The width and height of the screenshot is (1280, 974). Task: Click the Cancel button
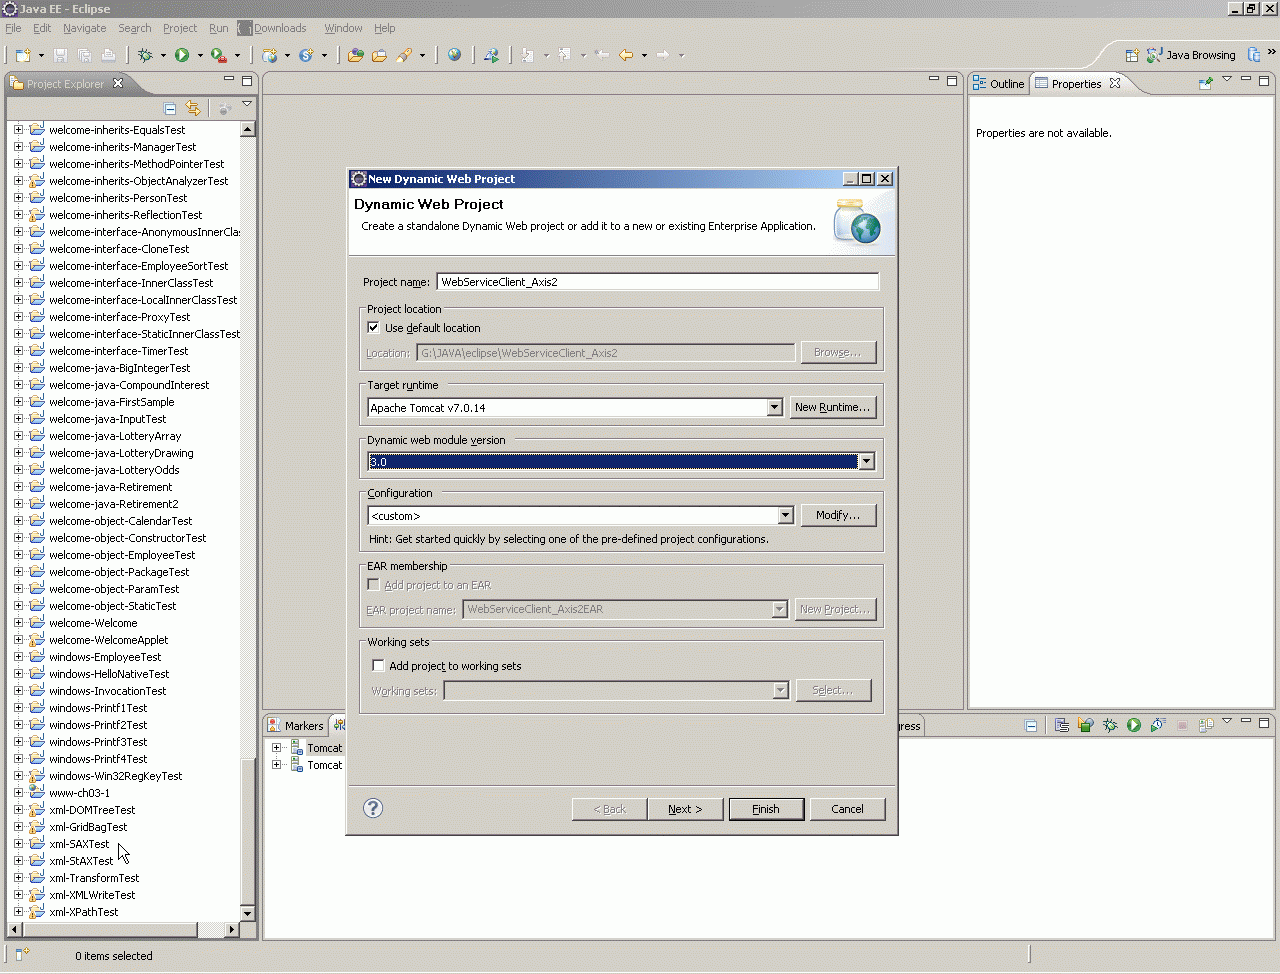click(x=847, y=809)
